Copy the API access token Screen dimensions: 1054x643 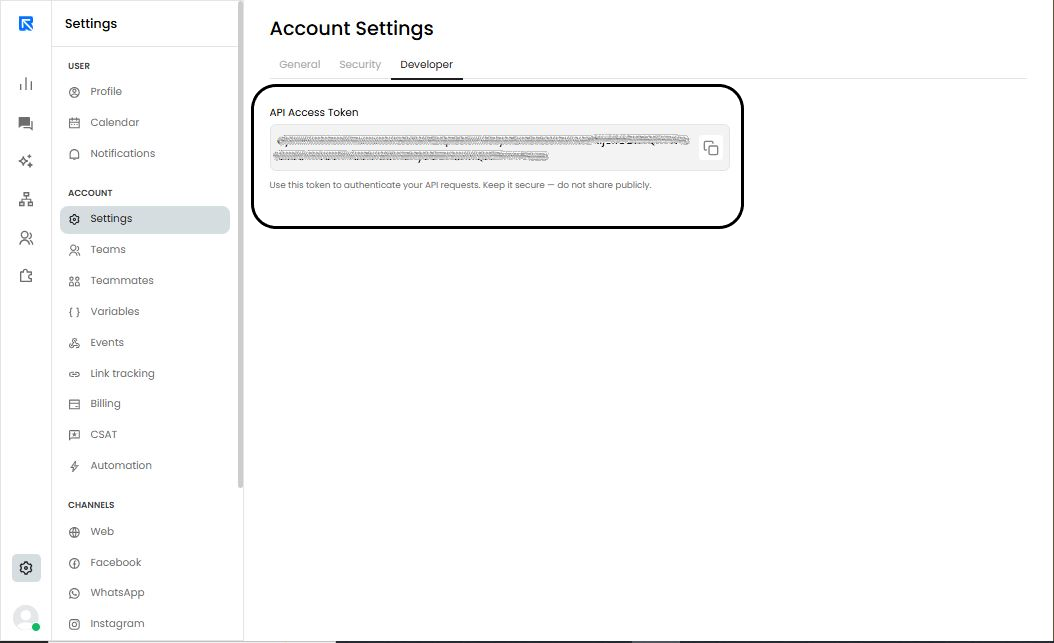pyautogui.click(x=711, y=148)
